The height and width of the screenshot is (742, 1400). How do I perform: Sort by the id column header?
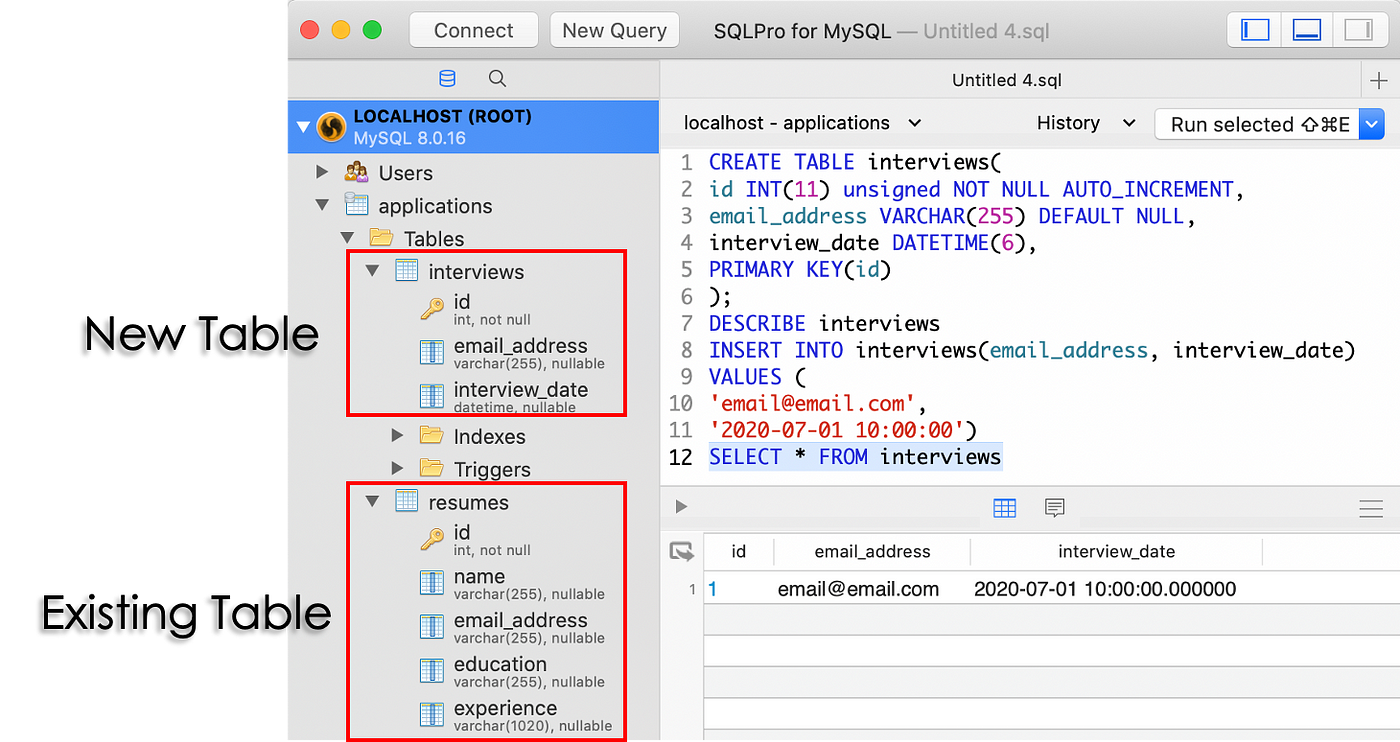[739, 551]
